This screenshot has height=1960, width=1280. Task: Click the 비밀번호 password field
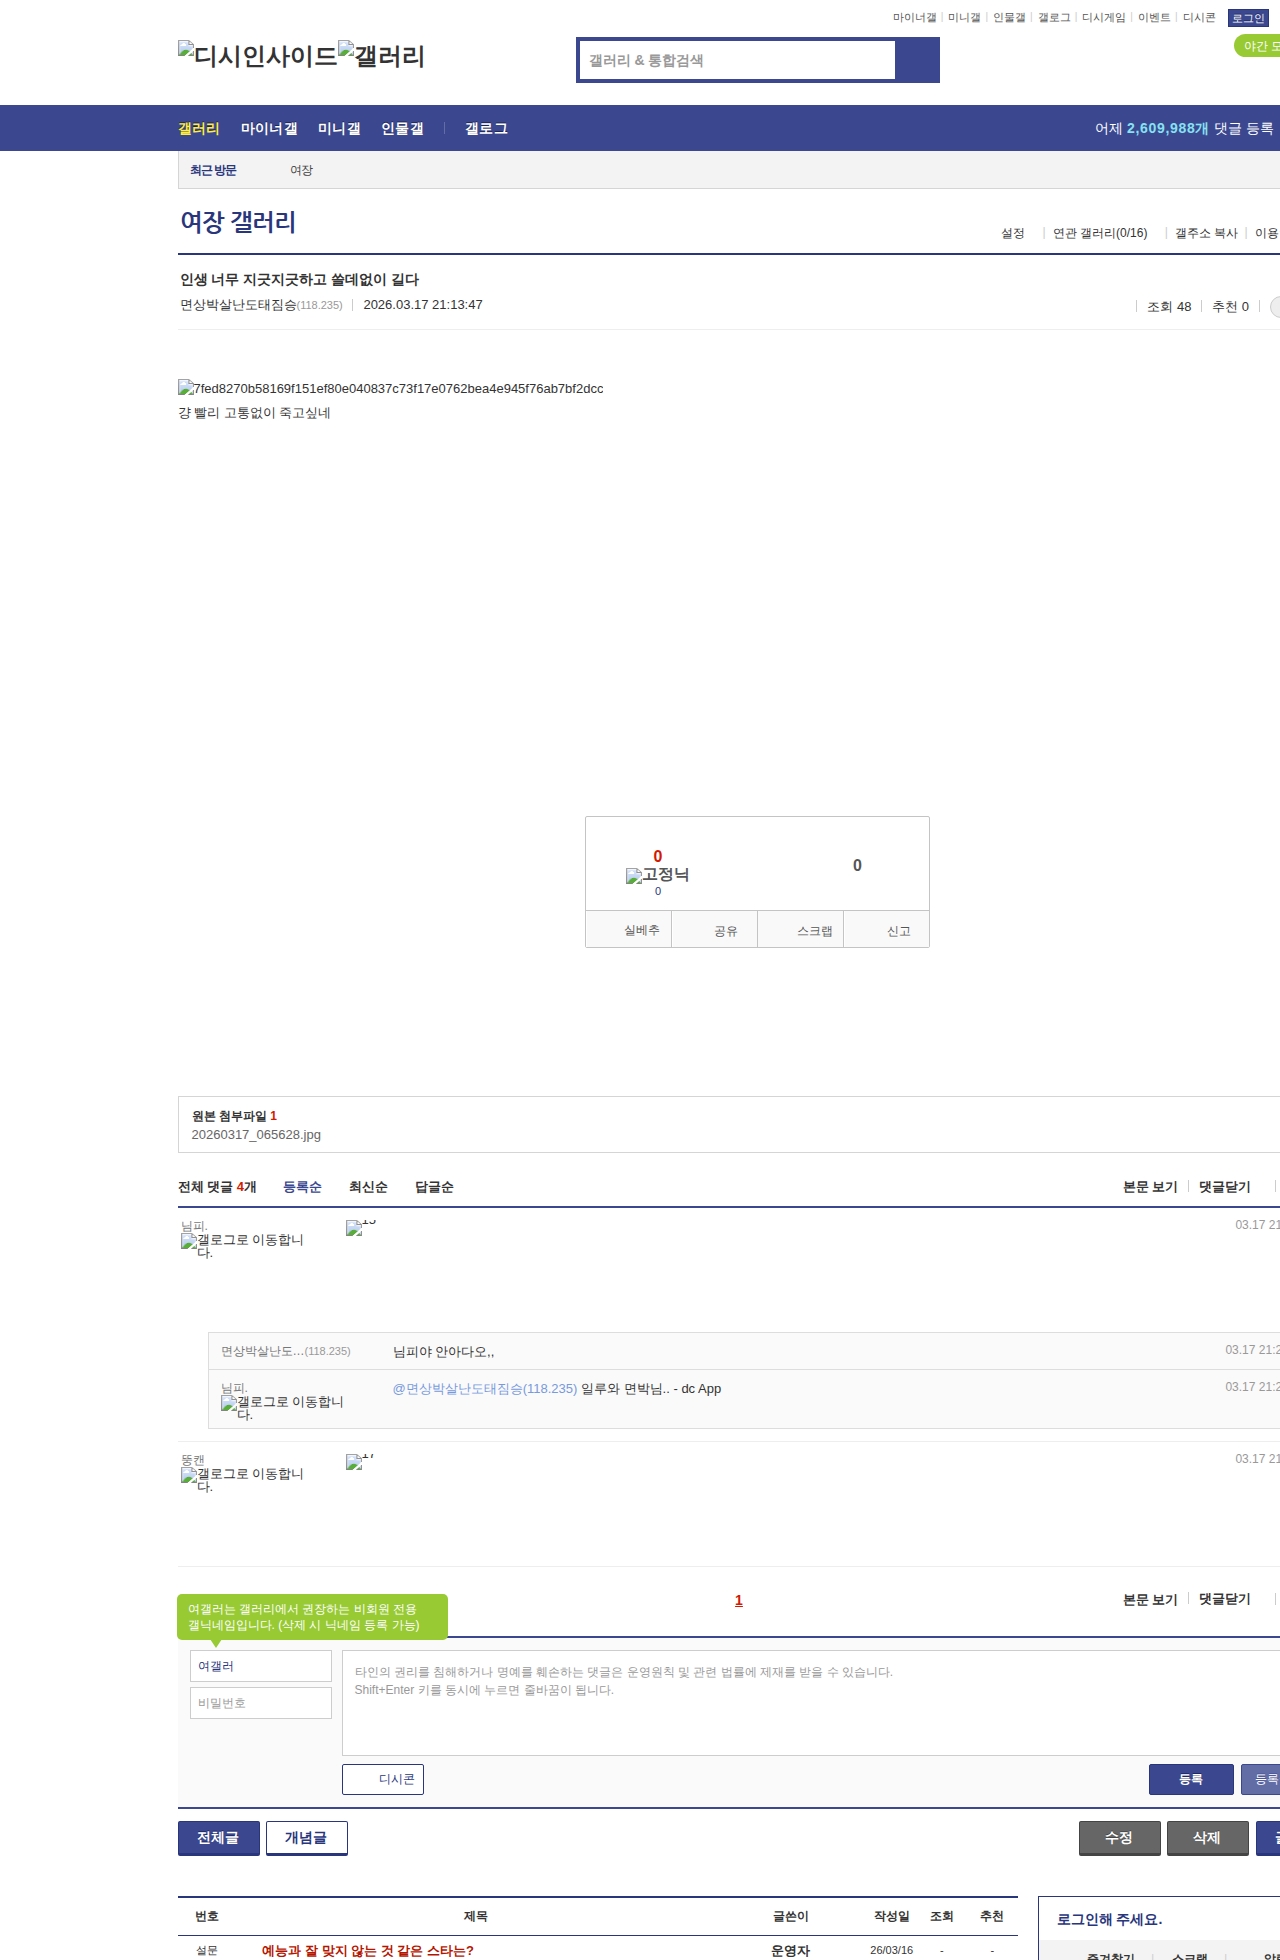tap(261, 1703)
